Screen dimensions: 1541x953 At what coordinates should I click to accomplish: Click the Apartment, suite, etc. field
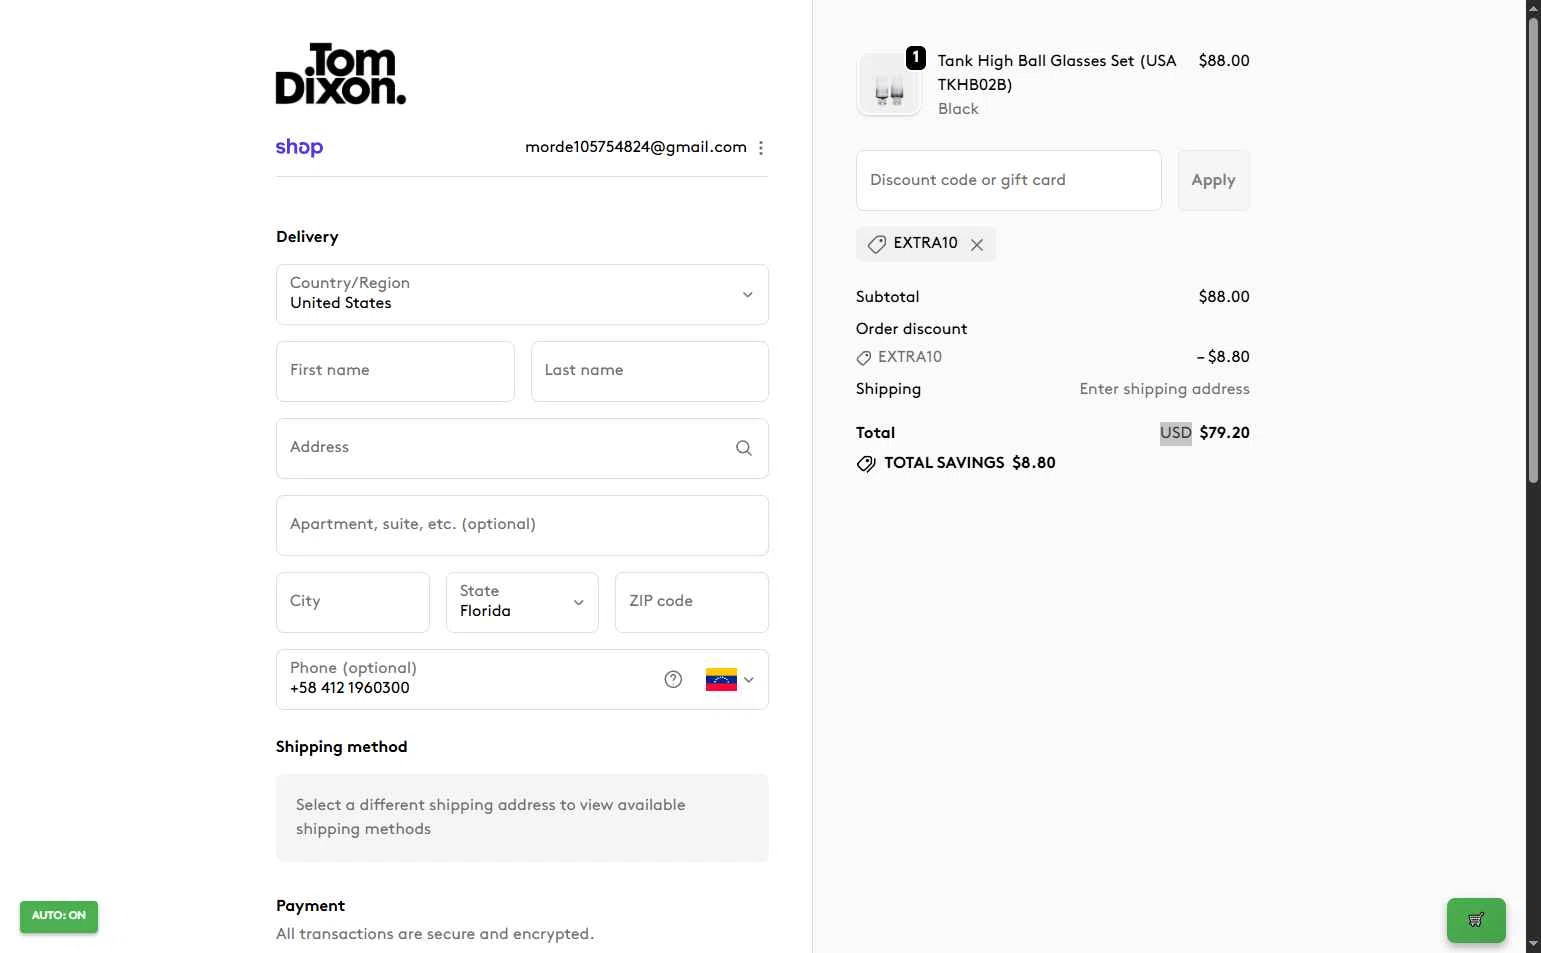[x=522, y=525]
